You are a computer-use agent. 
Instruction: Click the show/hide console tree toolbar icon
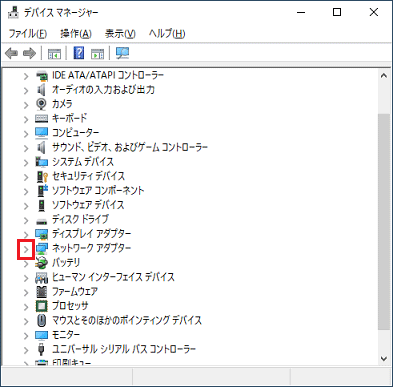[x=54, y=53]
